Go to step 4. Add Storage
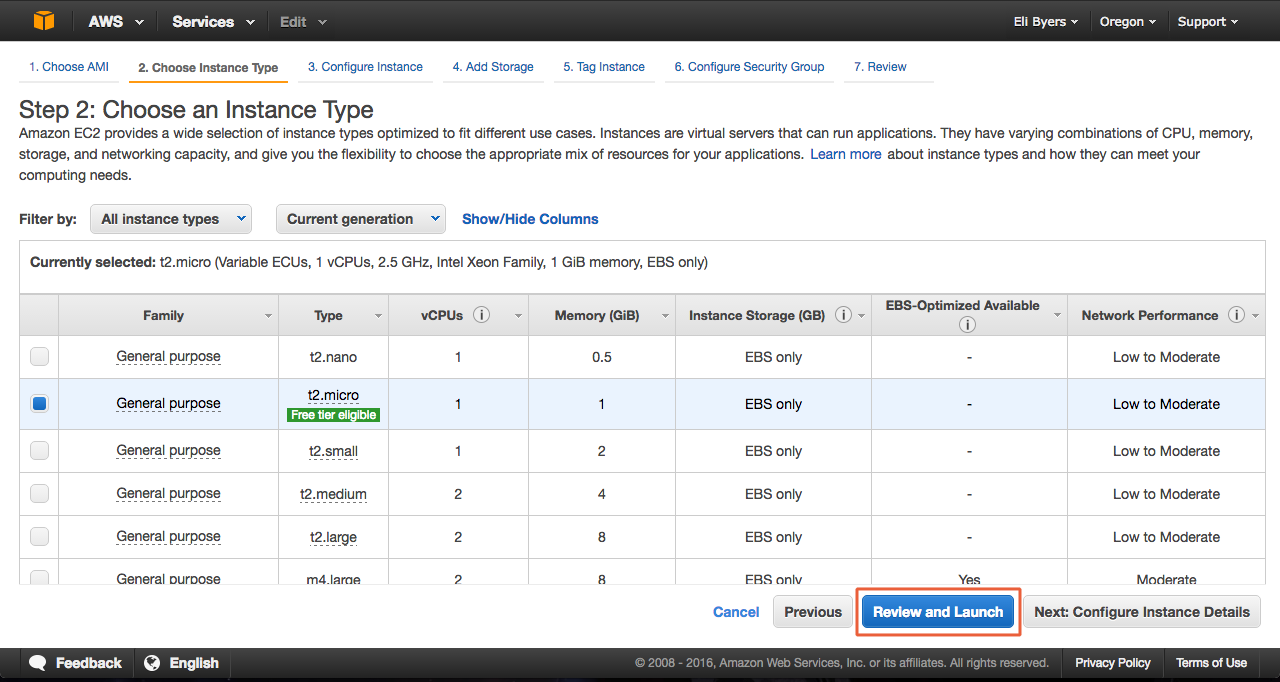Image resolution: width=1280 pixels, height=682 pixels. tap(493, 67)
